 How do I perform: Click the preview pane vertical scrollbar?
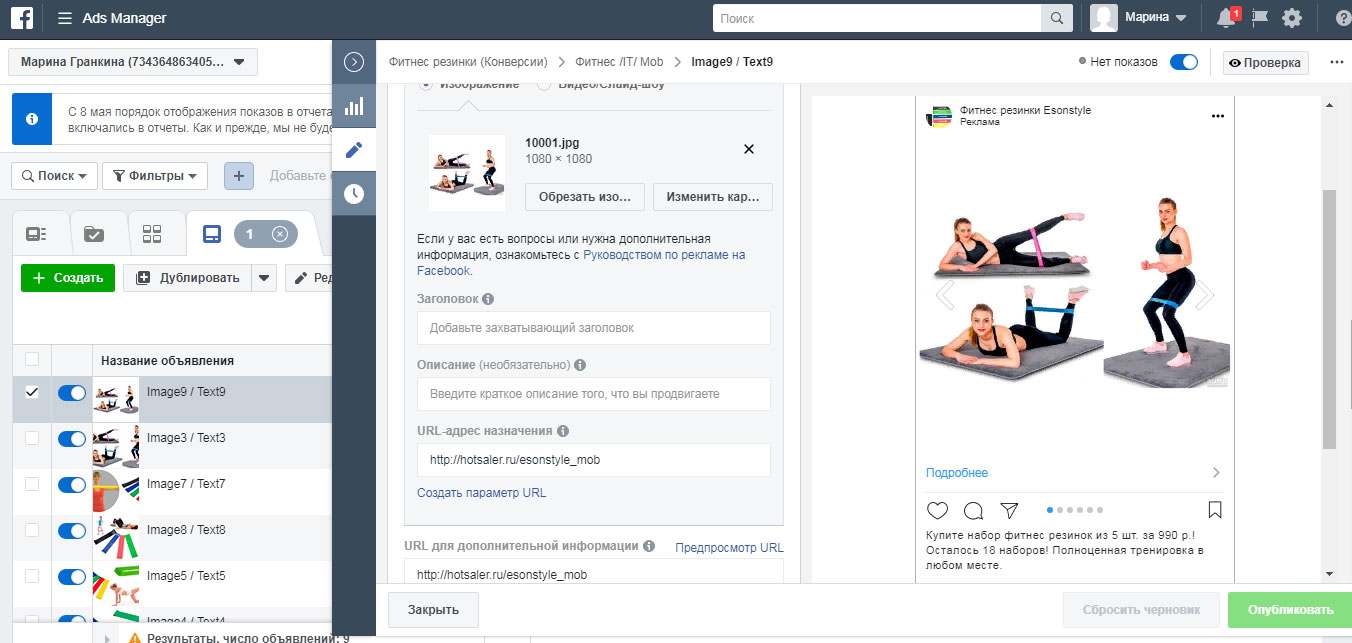pyautogui.click(x=1329, y=320)
